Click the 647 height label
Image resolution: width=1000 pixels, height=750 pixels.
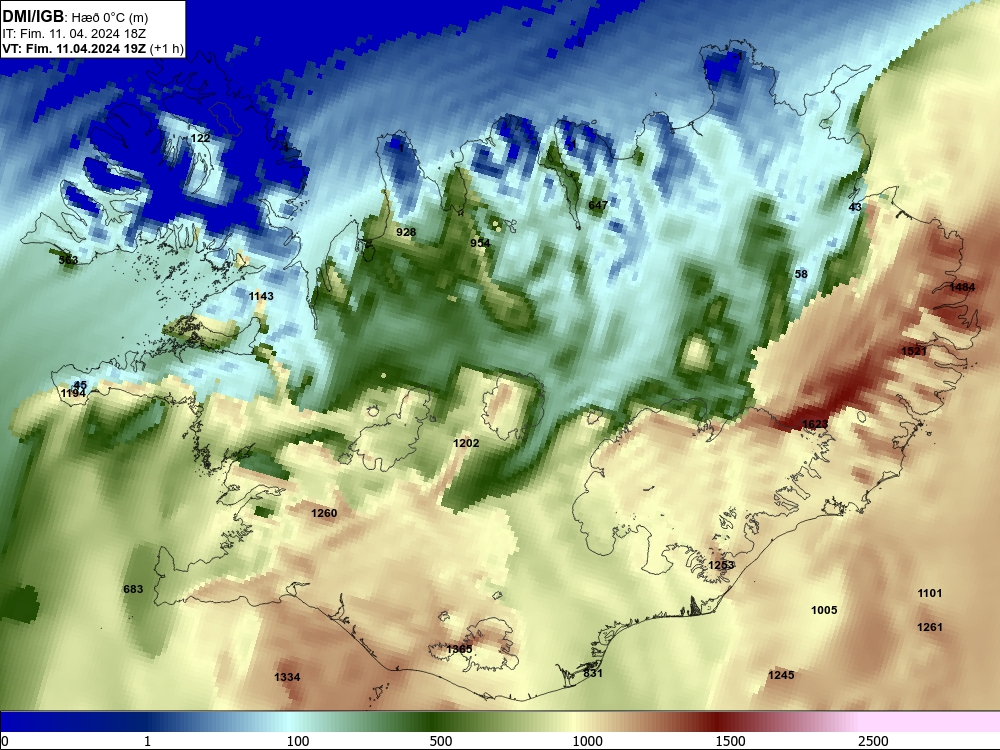pyautogui.click(x=598, y=205)
